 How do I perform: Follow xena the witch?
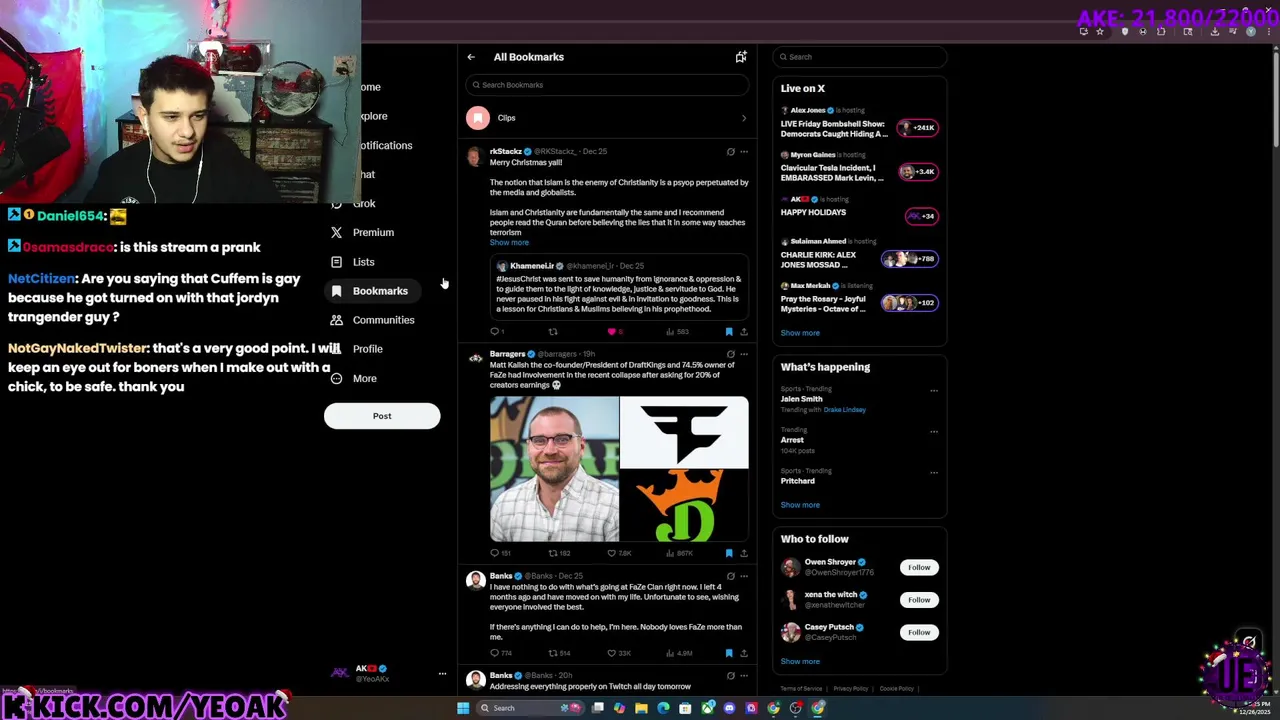pyautogui.click(x=919, y=600)
